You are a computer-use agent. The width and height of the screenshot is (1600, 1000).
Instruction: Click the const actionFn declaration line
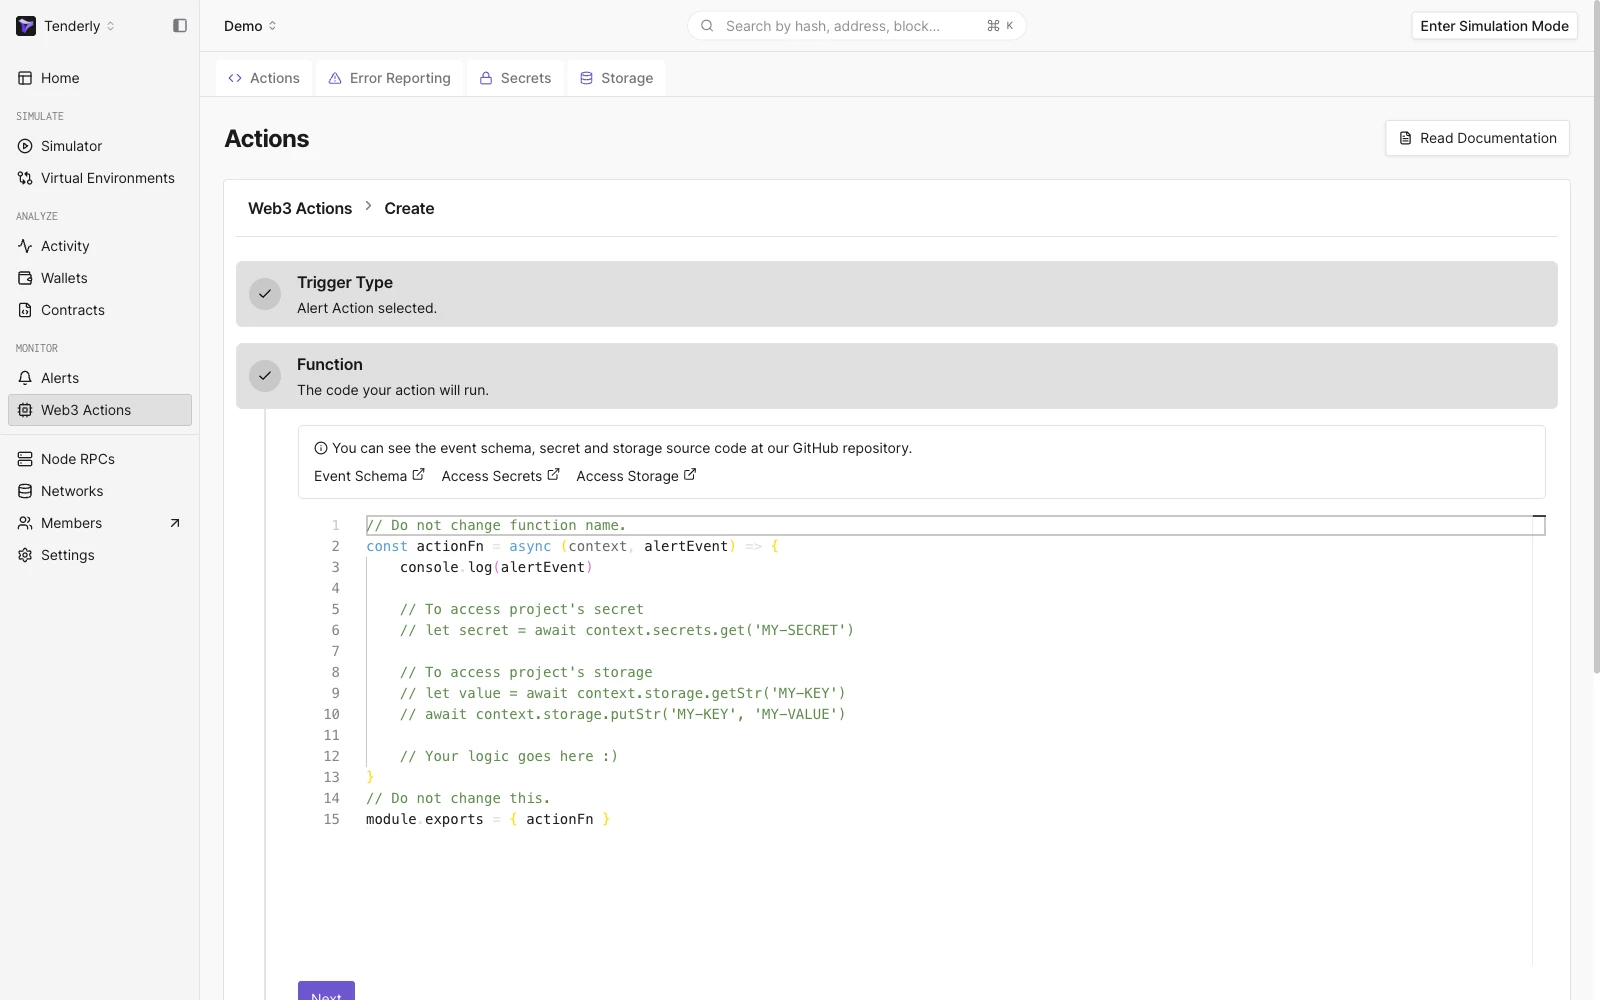(x=572, y=546)
